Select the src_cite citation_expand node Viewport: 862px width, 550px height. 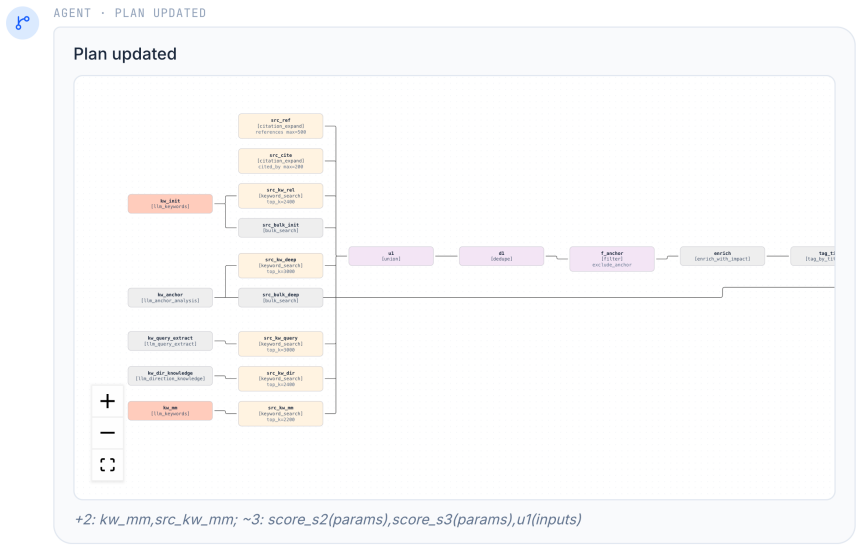coord(280,161)
